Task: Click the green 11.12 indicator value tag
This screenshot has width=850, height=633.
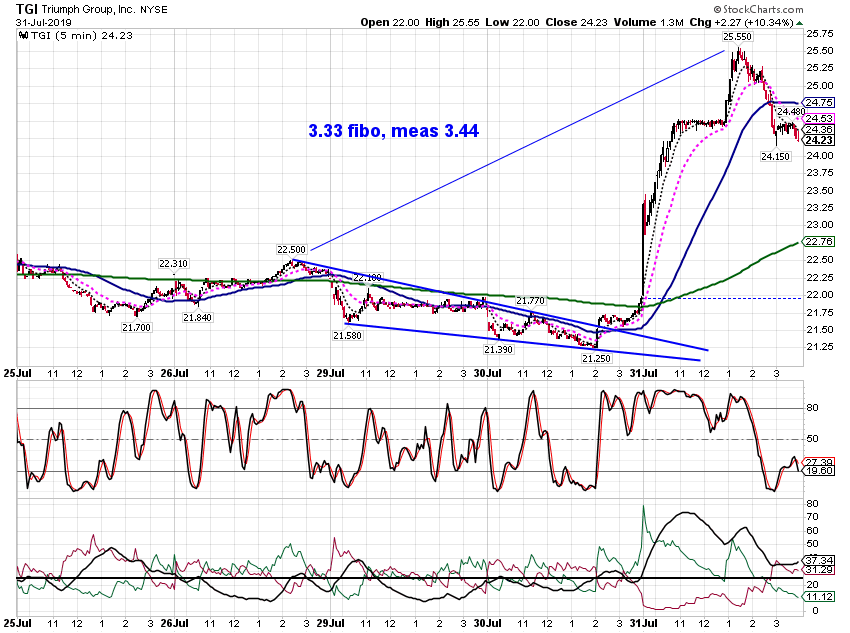Action: (819, 597)
